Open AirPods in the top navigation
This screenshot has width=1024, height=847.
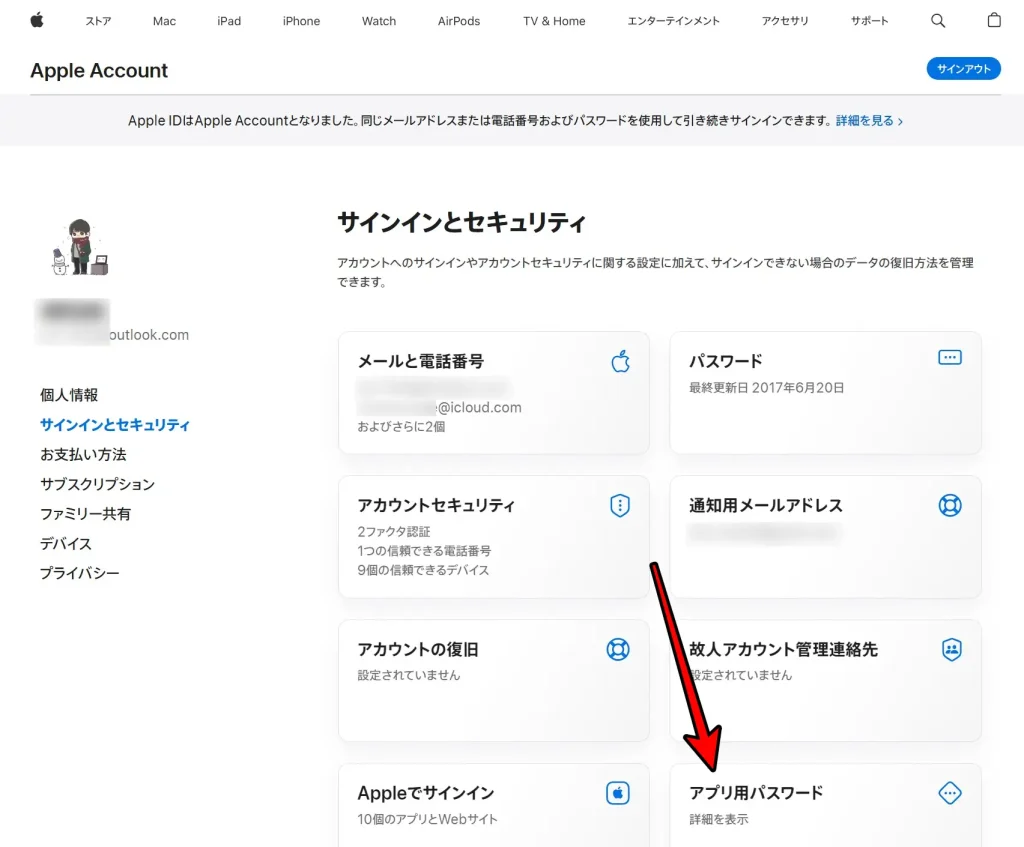tap(458, 21)
